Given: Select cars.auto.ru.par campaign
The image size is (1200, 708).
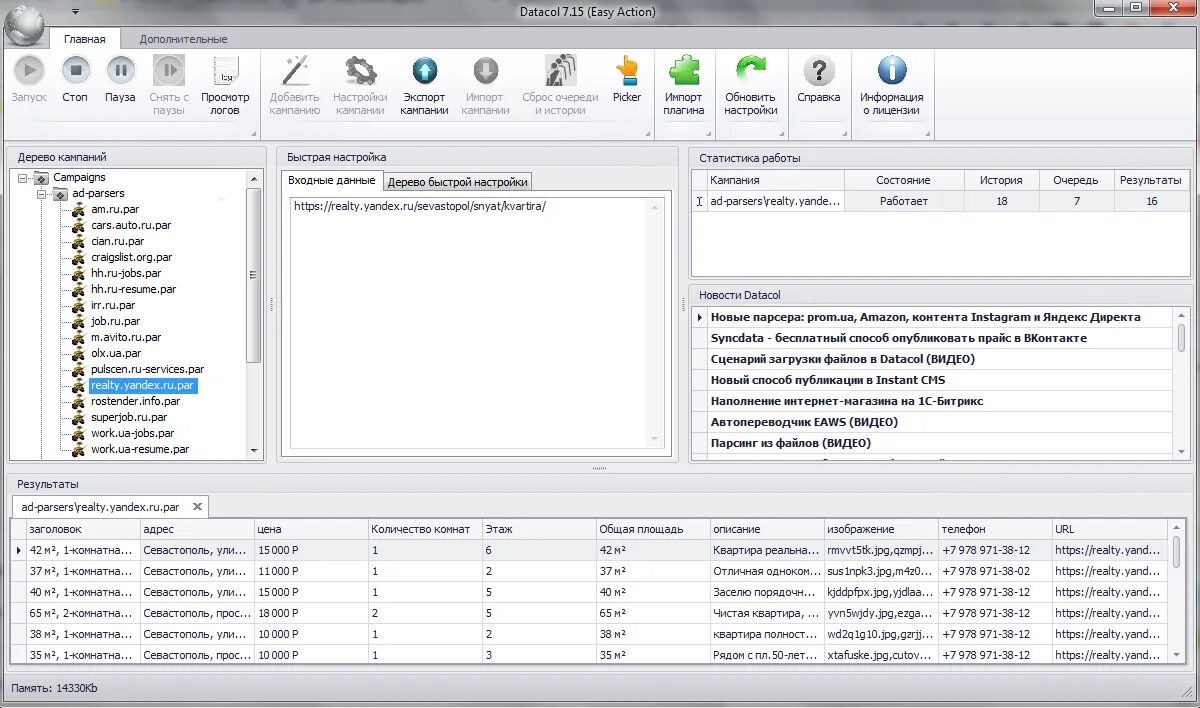Looking at the screenshot, I should point(131,225).
